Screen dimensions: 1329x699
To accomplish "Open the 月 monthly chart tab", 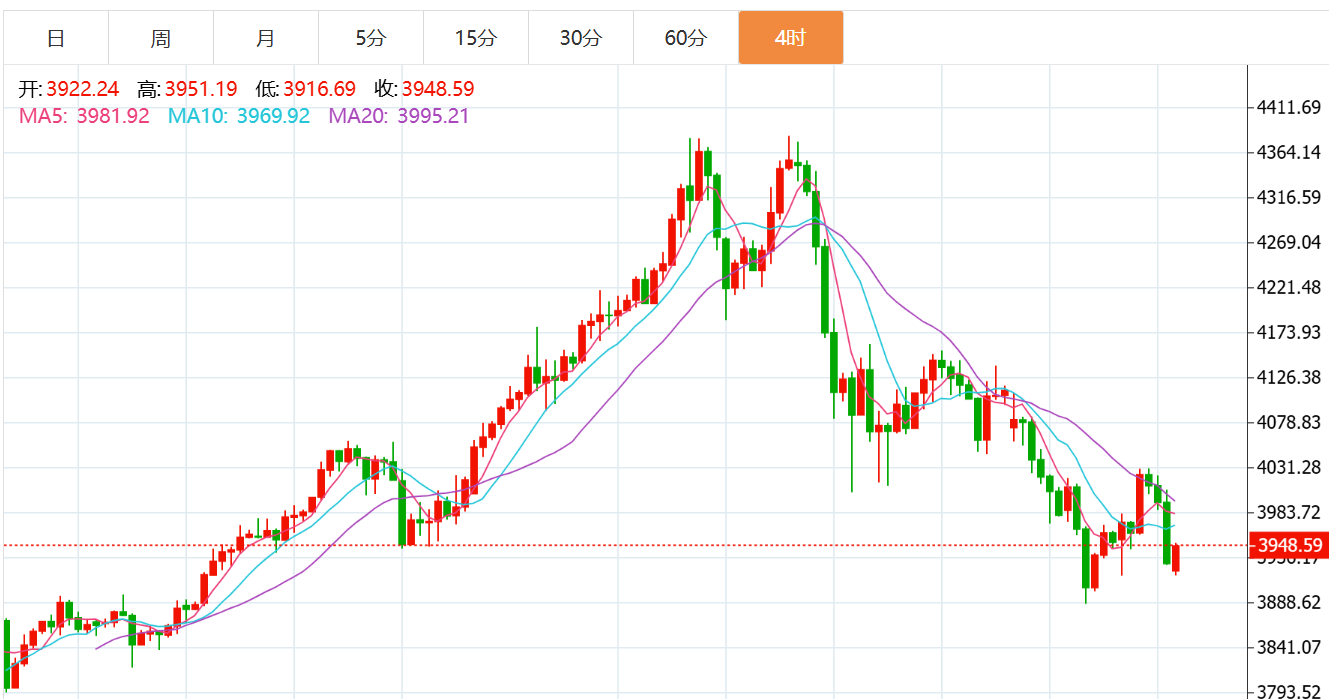I will pyautogui.click(x=266, y=38).
